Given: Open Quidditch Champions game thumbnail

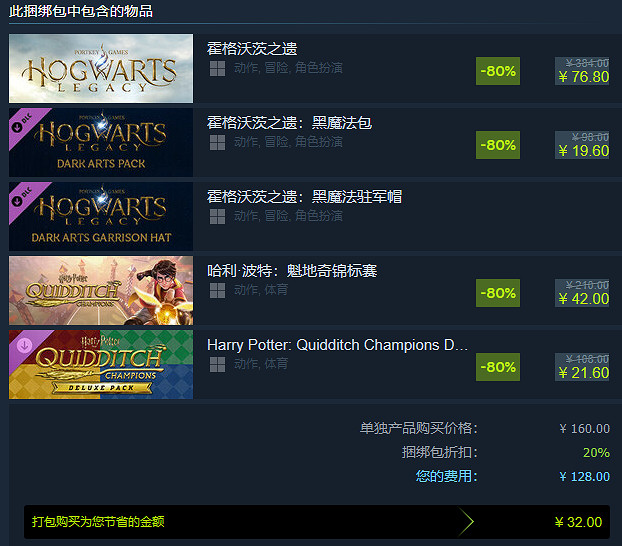Looking at the screenshot, I should [101, 290].
